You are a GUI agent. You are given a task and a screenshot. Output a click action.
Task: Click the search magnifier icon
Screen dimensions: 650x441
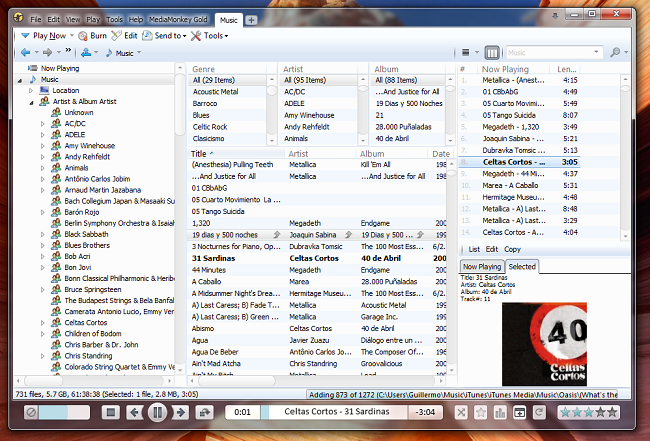point(615,52)
